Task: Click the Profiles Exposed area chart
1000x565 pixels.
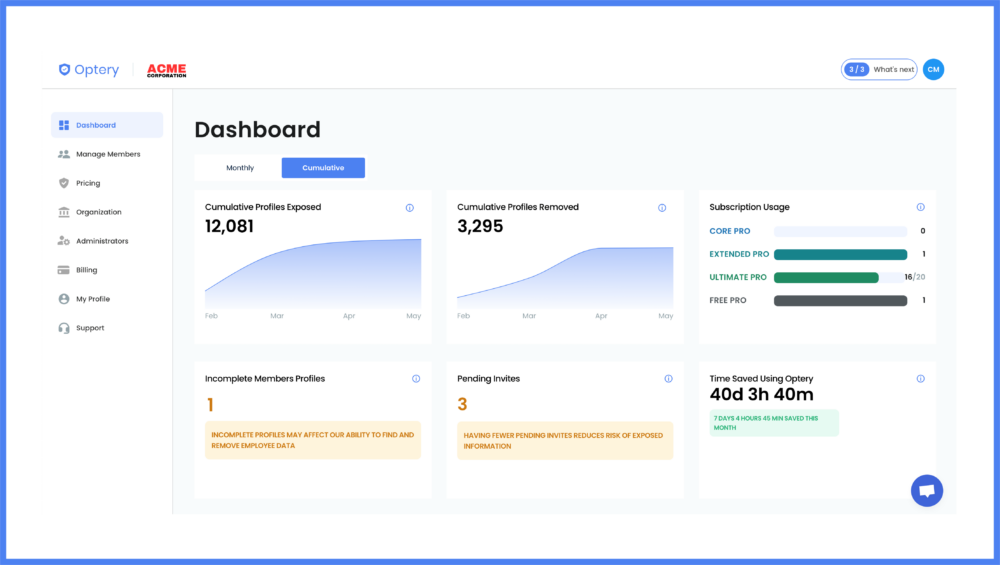Action: click(x=312, y=274)
